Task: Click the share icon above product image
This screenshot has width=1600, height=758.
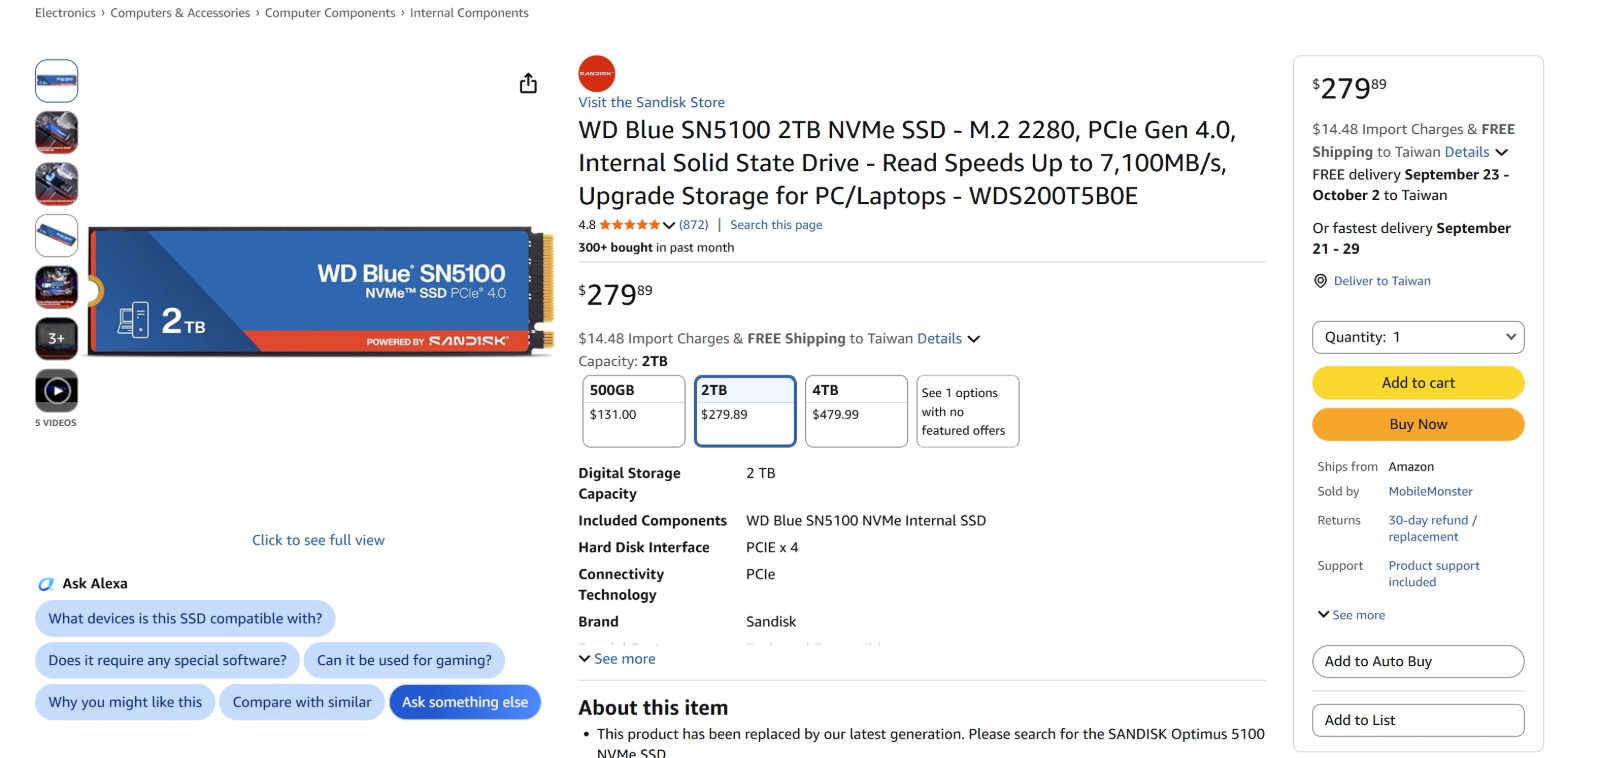Action: coord(528,83)
